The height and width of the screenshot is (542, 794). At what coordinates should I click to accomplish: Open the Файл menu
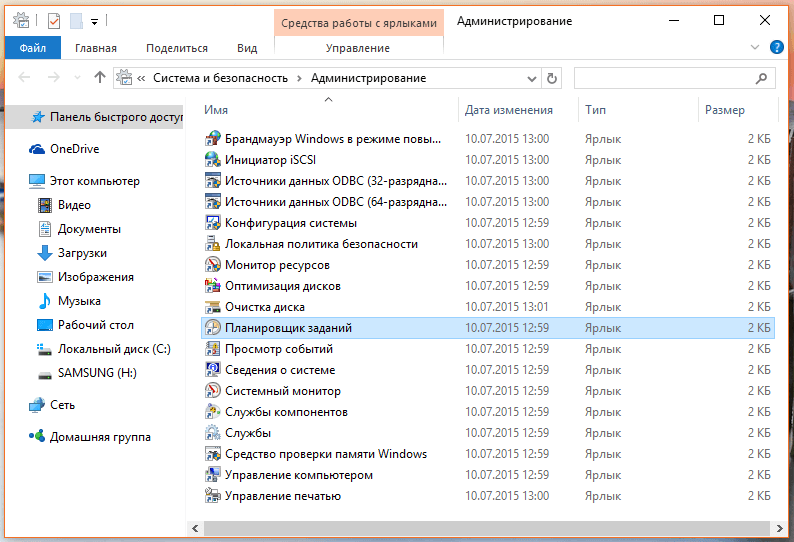(32, 48)
